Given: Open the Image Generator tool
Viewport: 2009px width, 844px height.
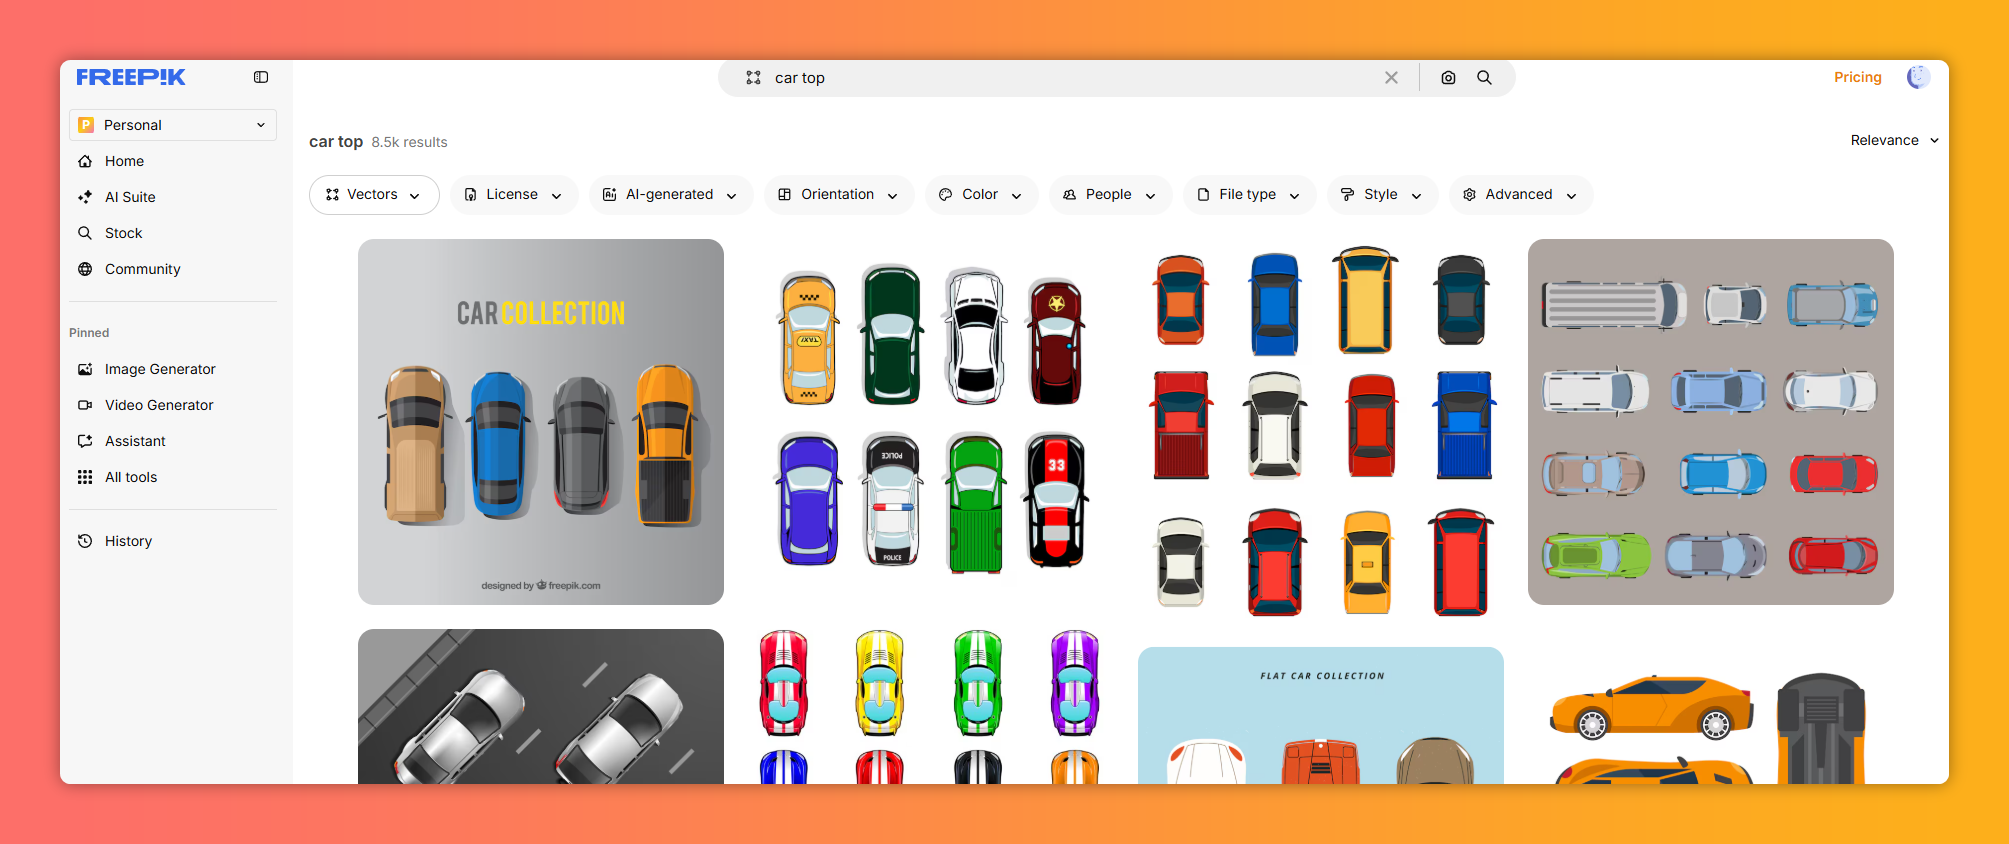Looking at the screenshot, I should [160, 369].
